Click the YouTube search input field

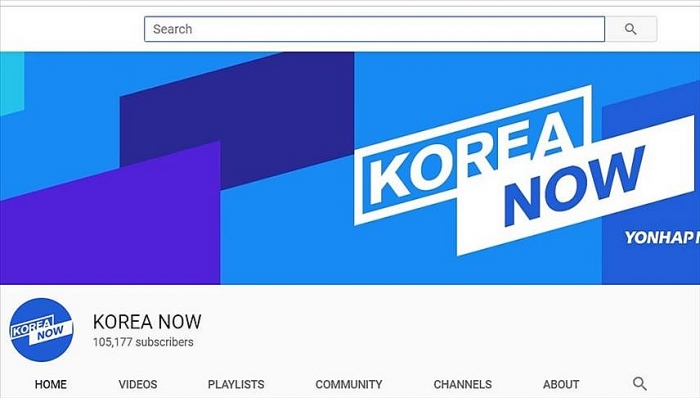click(374, 29)
